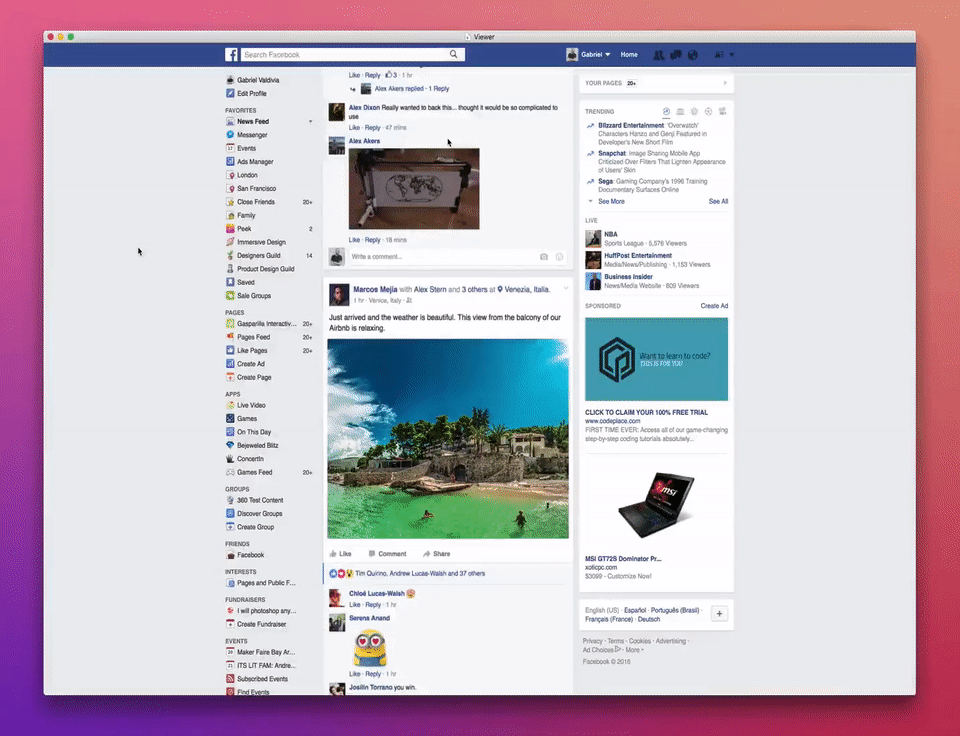960x736 pixels.
Task: Open Snapchat trending topic
Action: click(x=612, y=154)
